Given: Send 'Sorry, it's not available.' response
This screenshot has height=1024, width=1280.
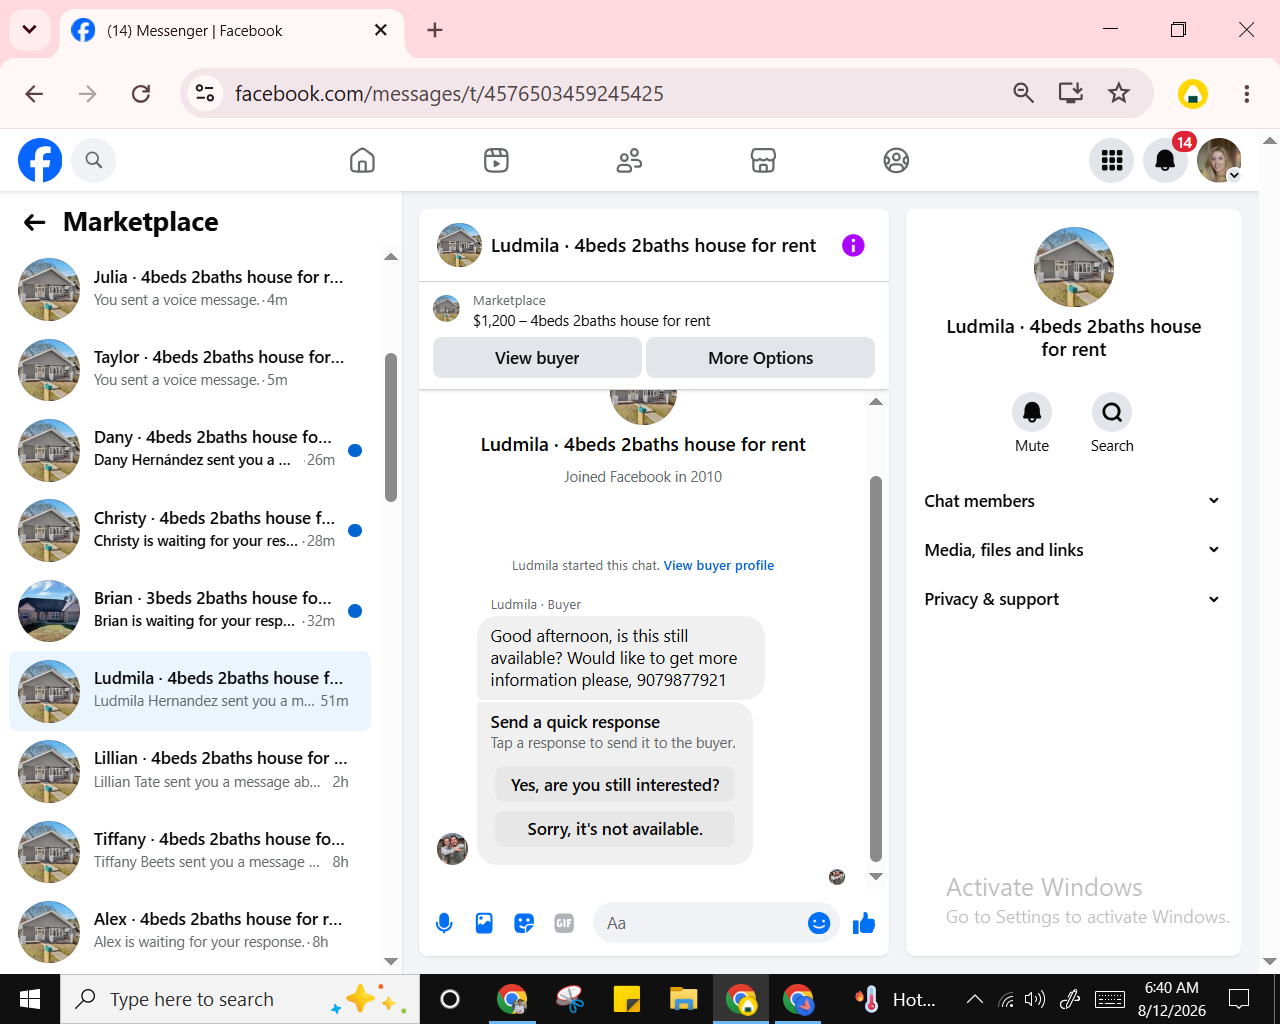Looking at the screenshot, I should 615,829.
